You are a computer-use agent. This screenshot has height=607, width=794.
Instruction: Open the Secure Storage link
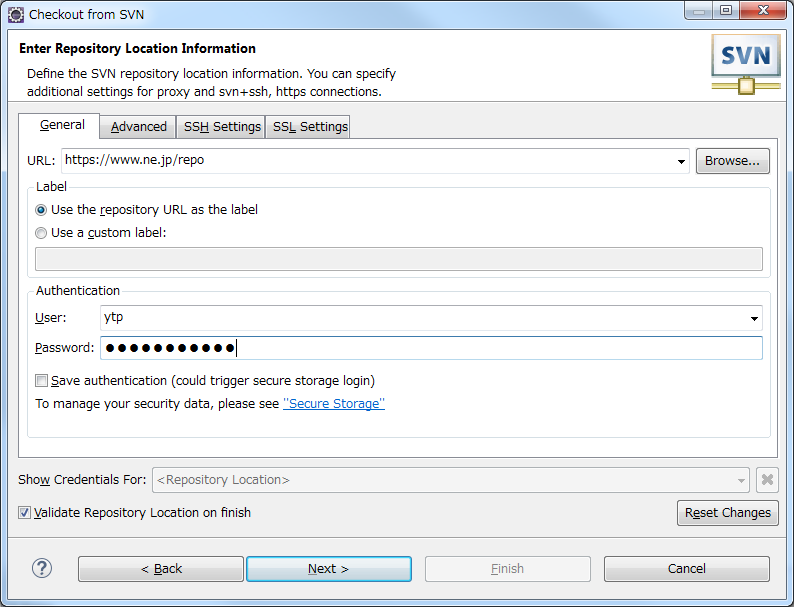[334, 403]
